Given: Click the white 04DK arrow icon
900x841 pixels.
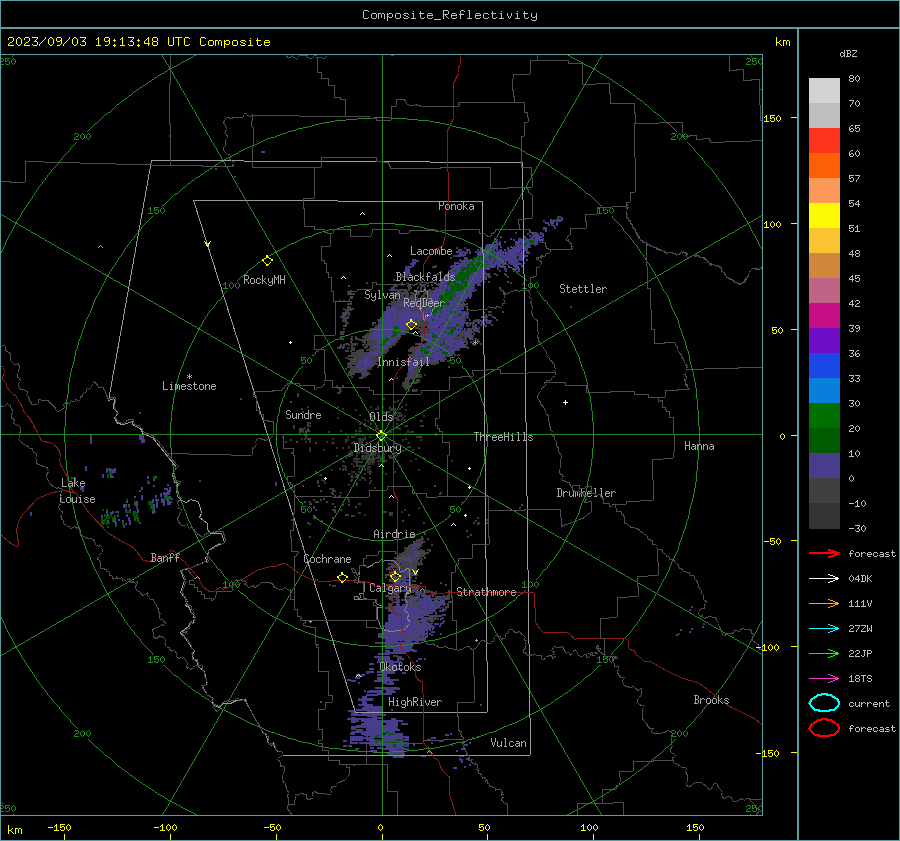Looking at the screenshot, I should pyautogui.click(x=824, y=579).
